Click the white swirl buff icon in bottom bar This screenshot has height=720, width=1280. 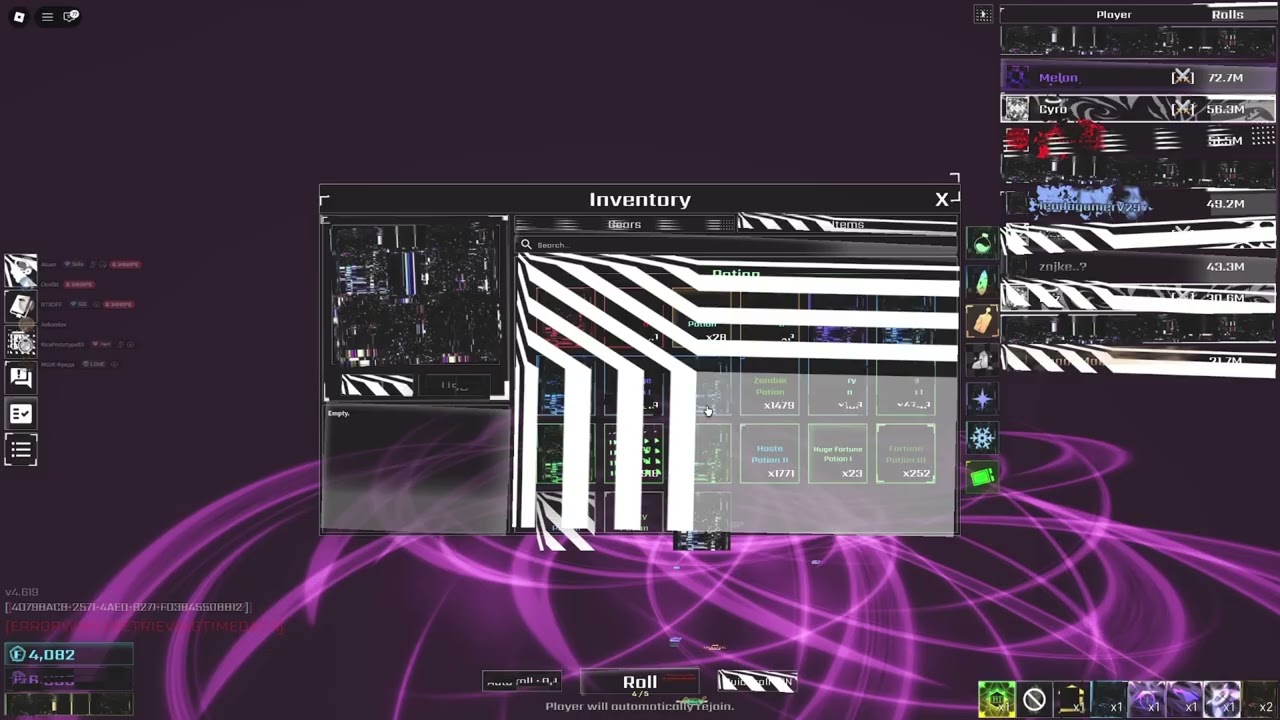tap(1222, 700)
